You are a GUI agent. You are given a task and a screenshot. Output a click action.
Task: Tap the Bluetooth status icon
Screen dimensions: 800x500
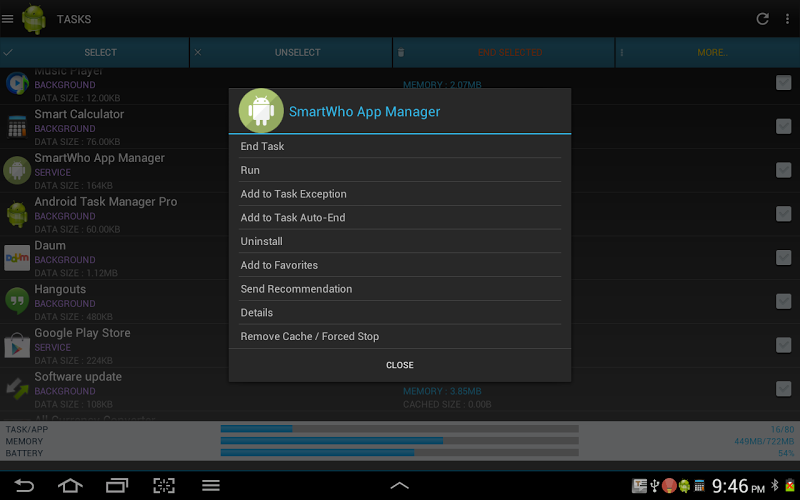point(774,485)
